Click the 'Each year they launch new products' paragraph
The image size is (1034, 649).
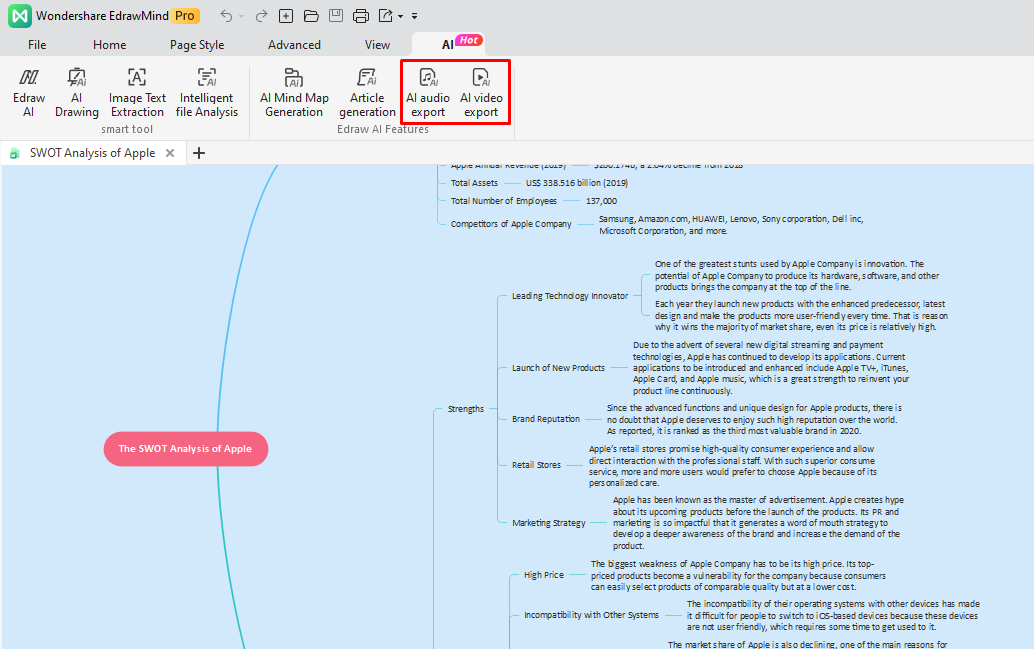tap(801, 315)
